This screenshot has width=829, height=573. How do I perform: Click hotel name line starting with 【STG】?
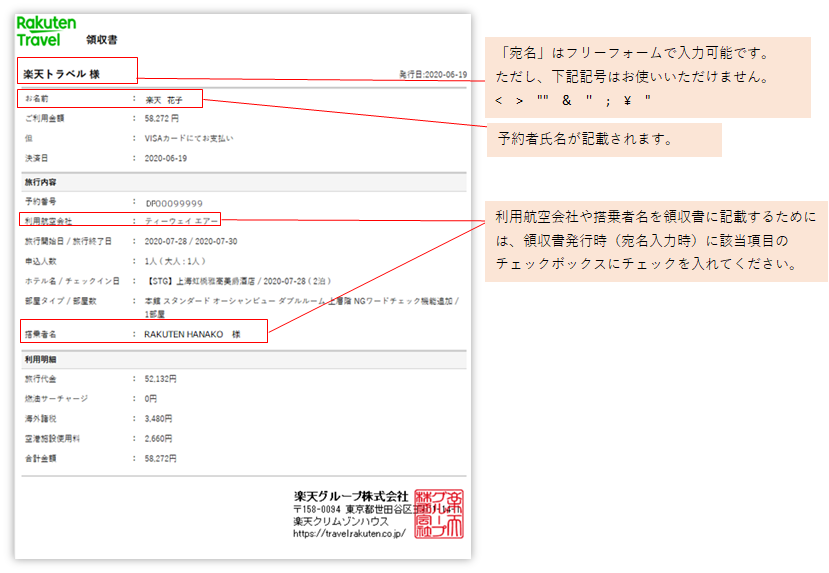pos(238,281)
